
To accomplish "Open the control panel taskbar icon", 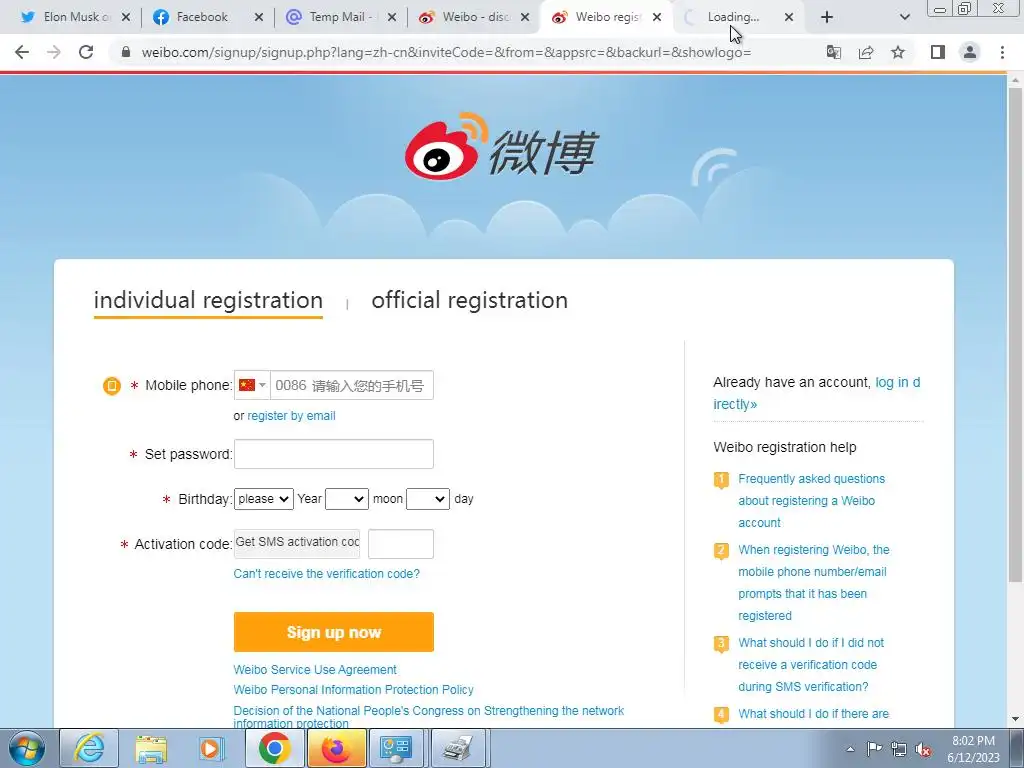I will (x=396, y=748).
